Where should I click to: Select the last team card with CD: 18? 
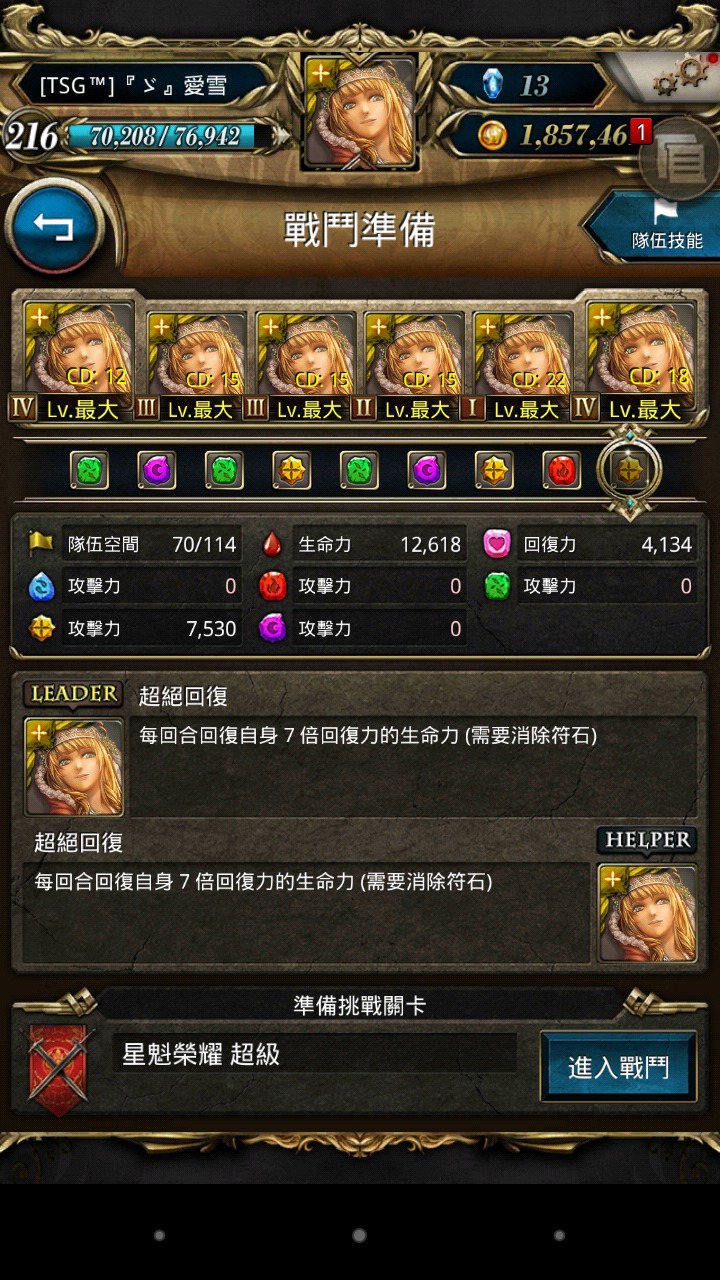pyautogui.click(x=640, y=360)
